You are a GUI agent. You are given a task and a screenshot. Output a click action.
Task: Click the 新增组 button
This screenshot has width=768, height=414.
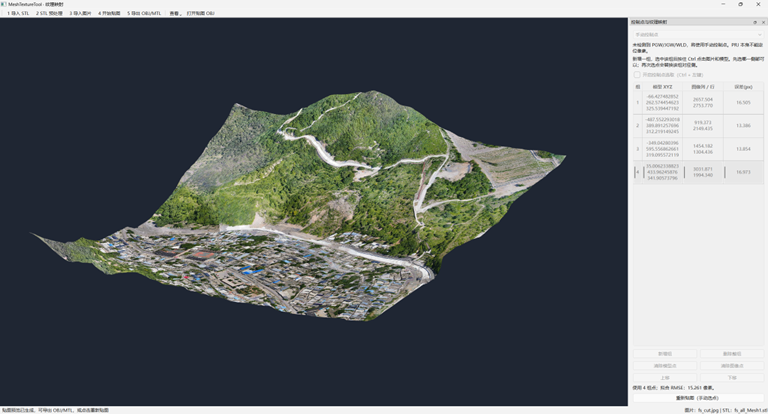(x=665, y=354)
